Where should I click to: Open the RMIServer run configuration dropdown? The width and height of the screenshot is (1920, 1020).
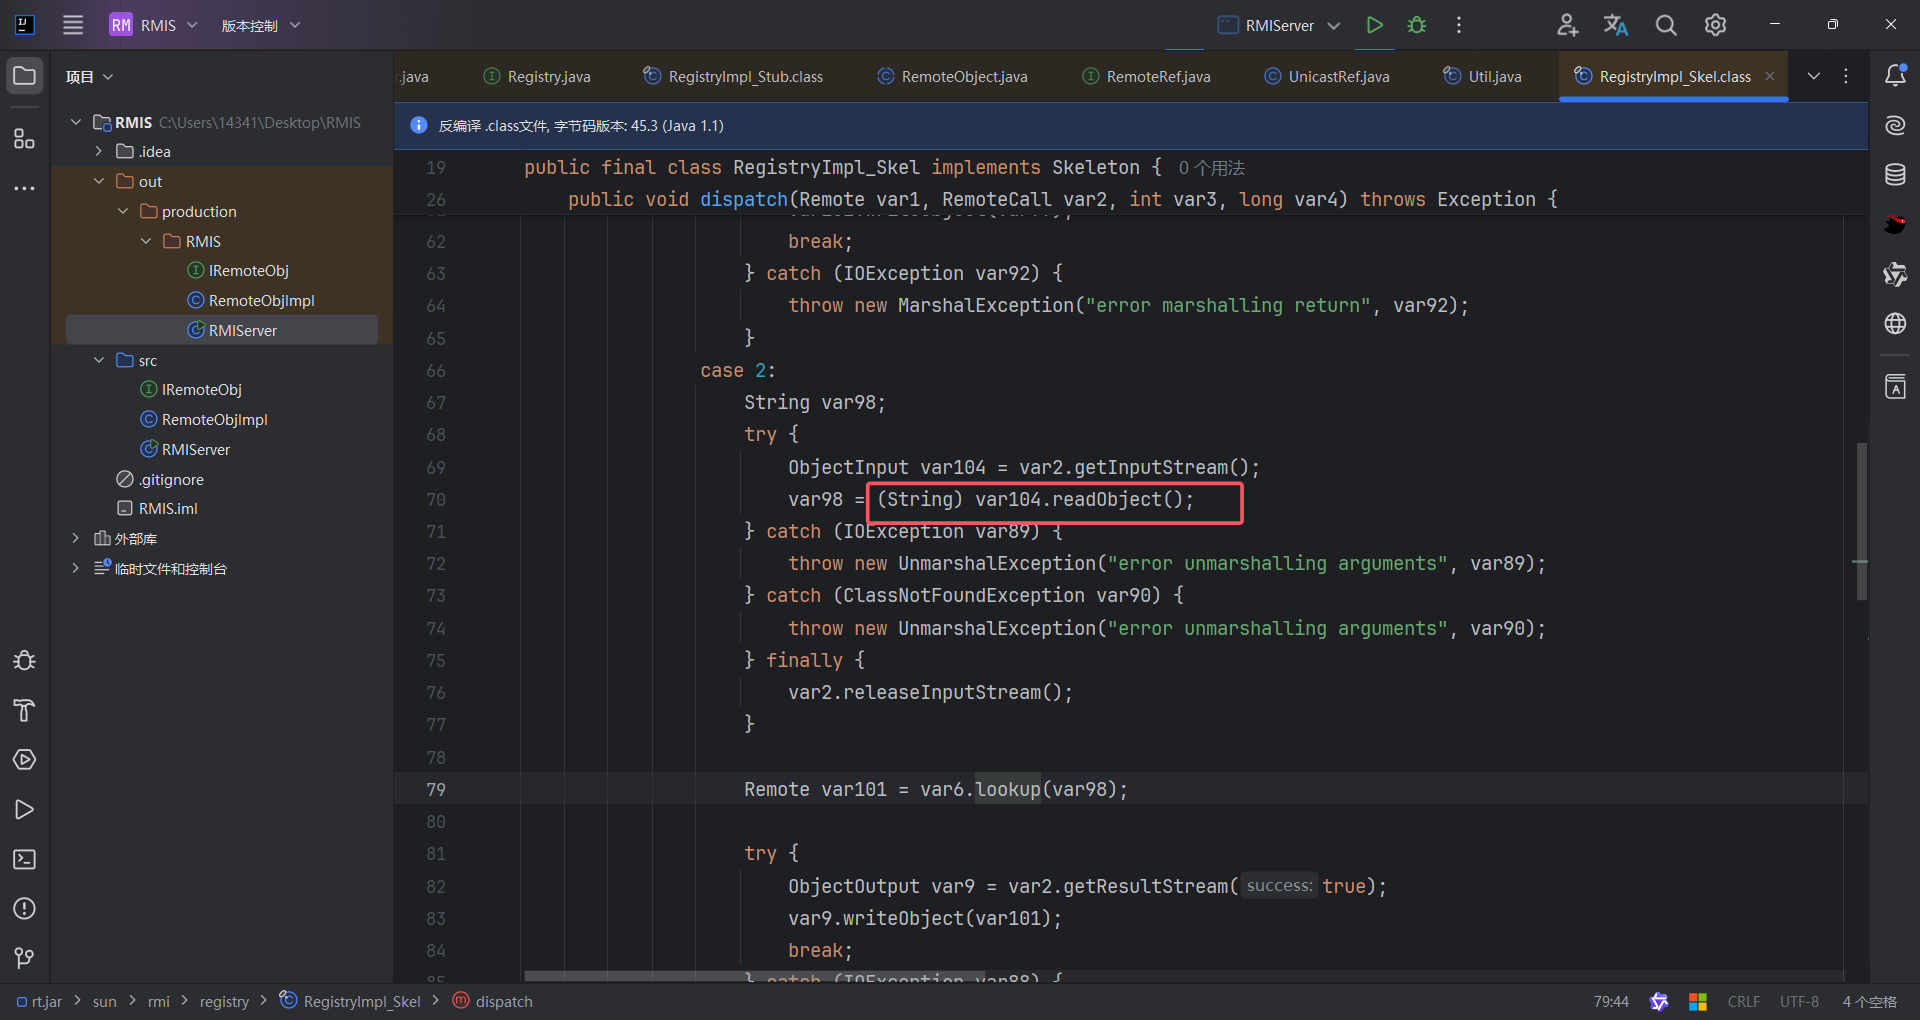(1279, 25)
